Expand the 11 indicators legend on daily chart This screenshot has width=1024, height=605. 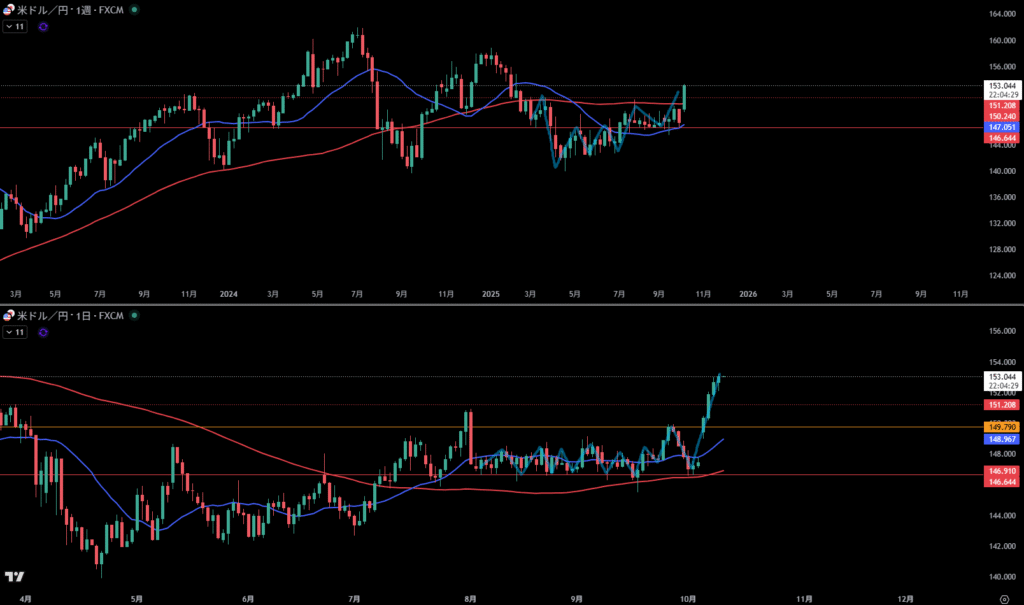point(15,333)
